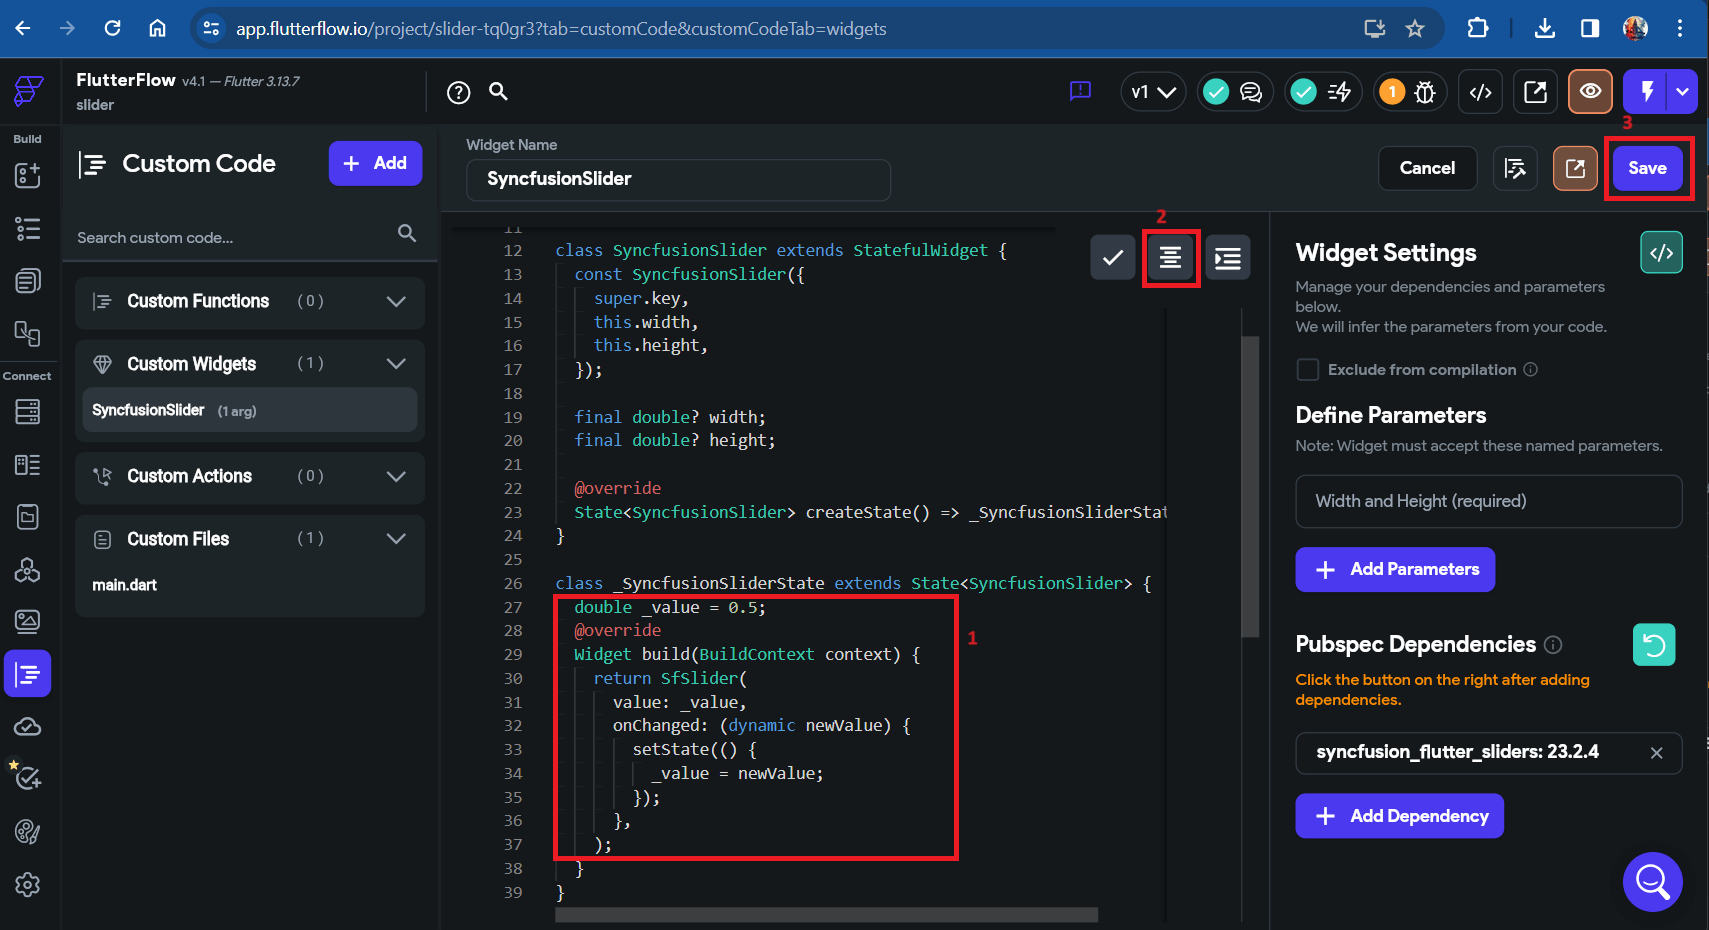Click the Widget Name input field
This screenshot has height=930, width=1709.
click(678, 180)
